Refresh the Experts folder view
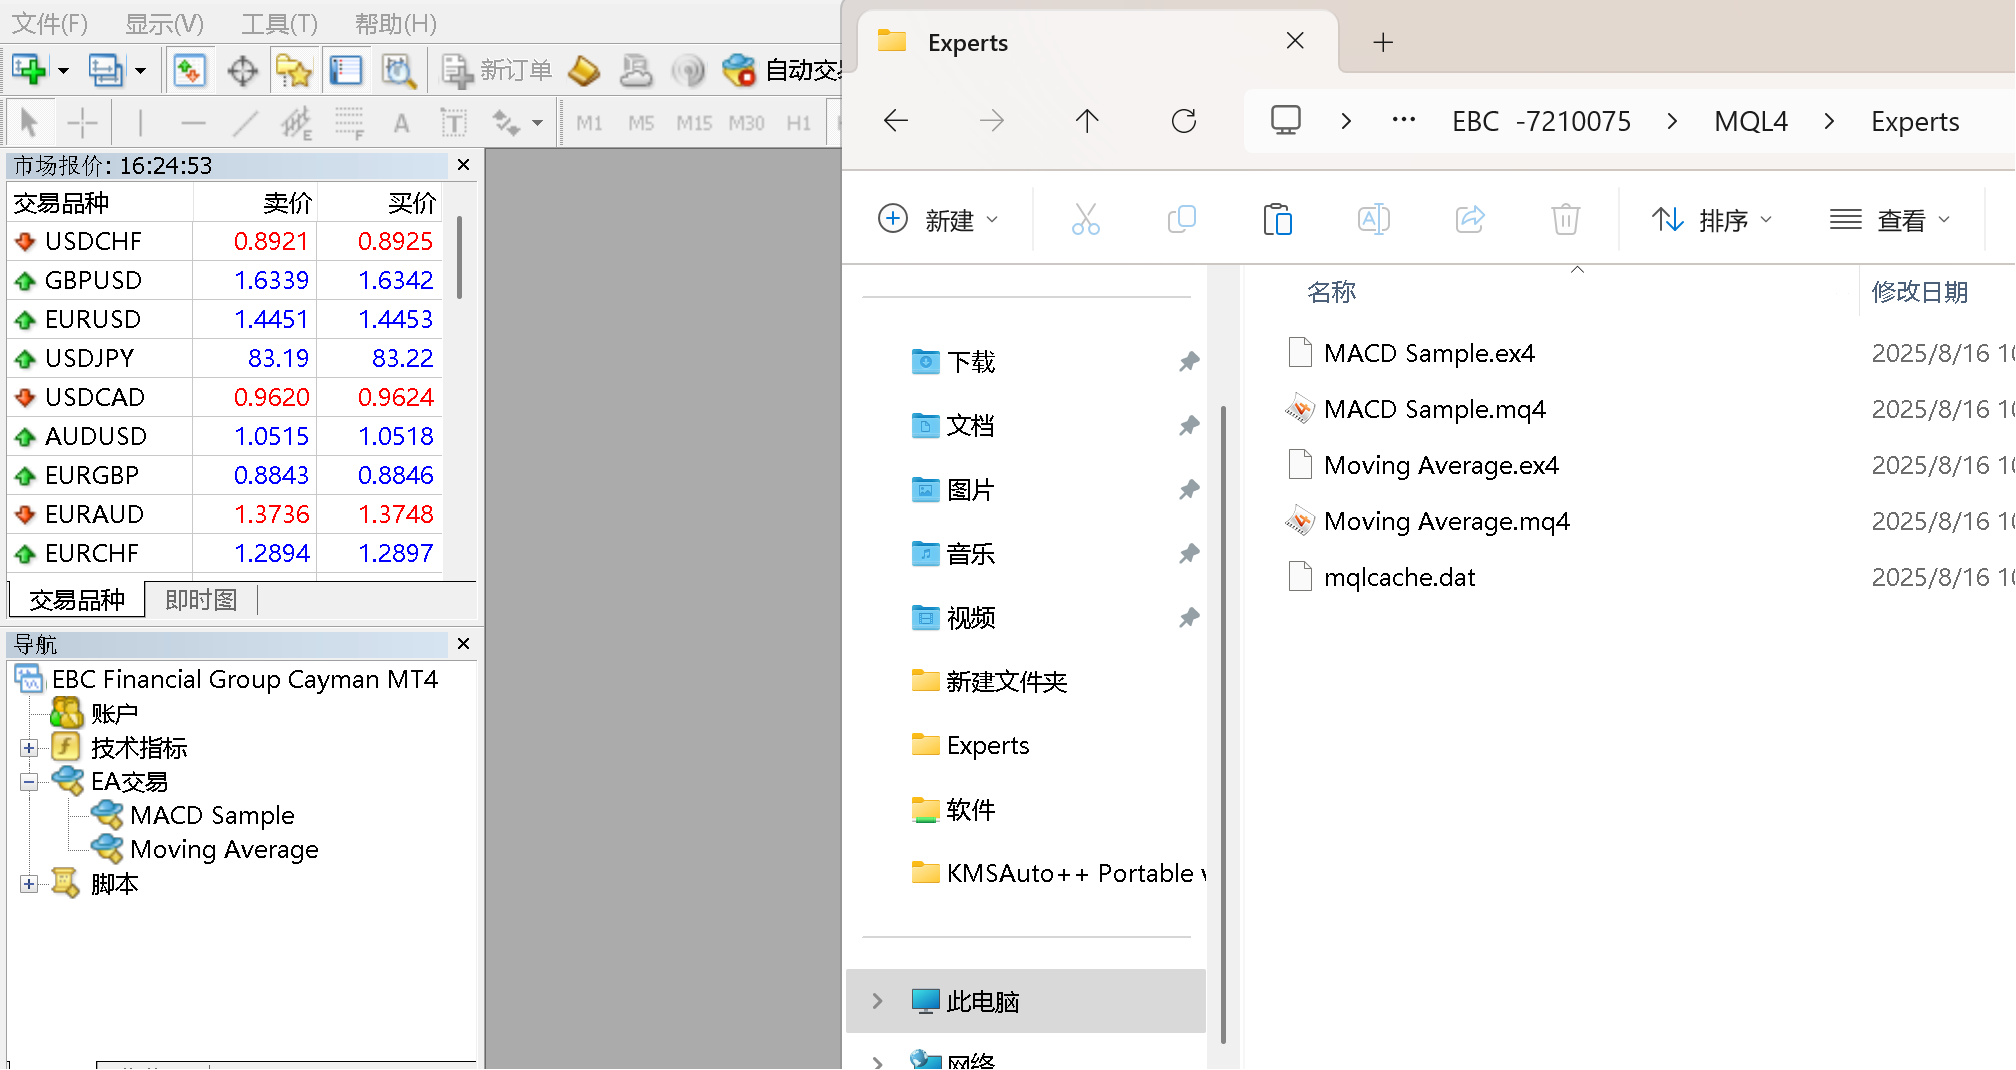 [1184, 121]
